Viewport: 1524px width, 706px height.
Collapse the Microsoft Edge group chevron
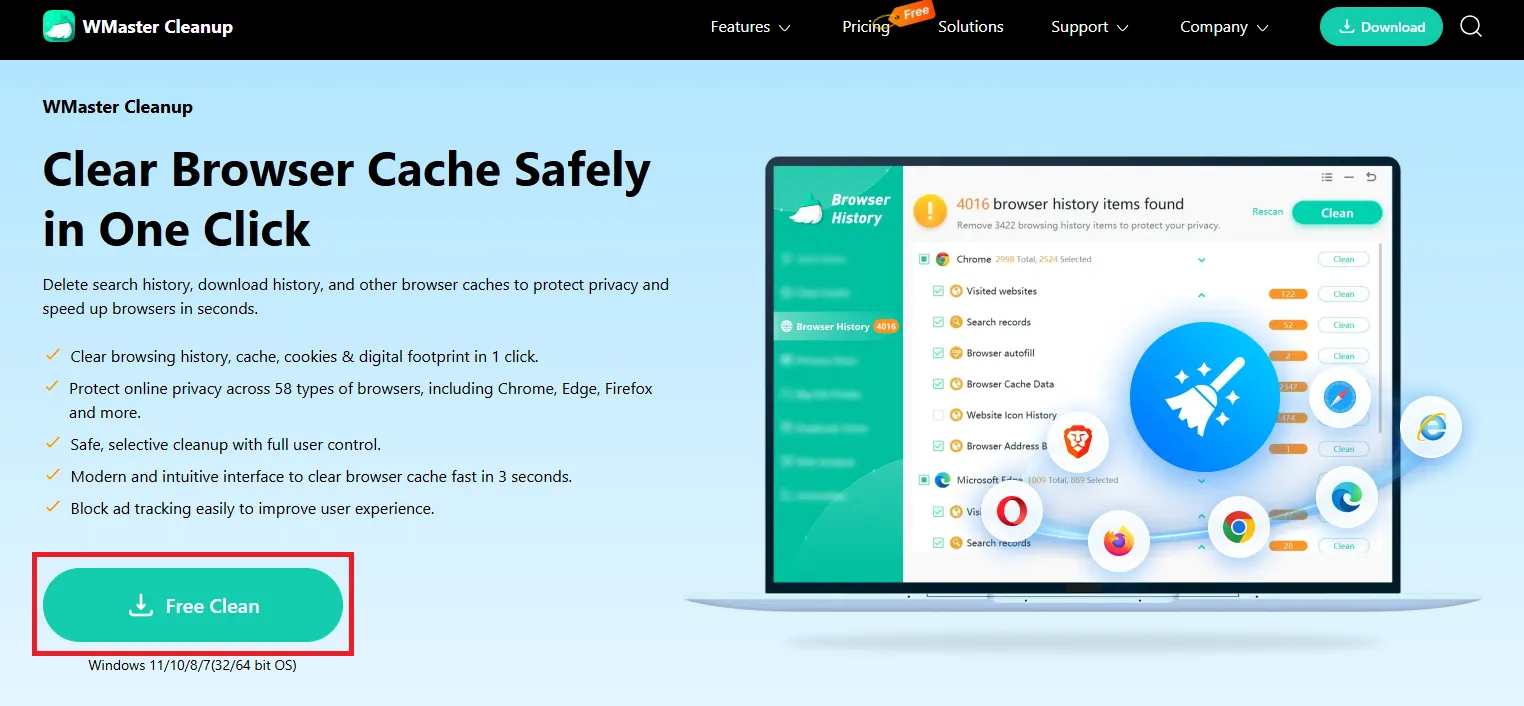(x=1201, y=481)
